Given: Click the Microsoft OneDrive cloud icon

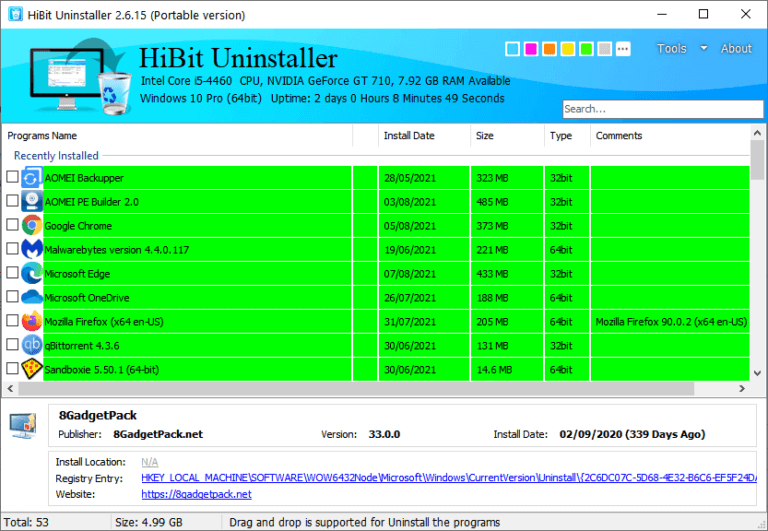Looking at the screenshot, I should tap(32, 298).
